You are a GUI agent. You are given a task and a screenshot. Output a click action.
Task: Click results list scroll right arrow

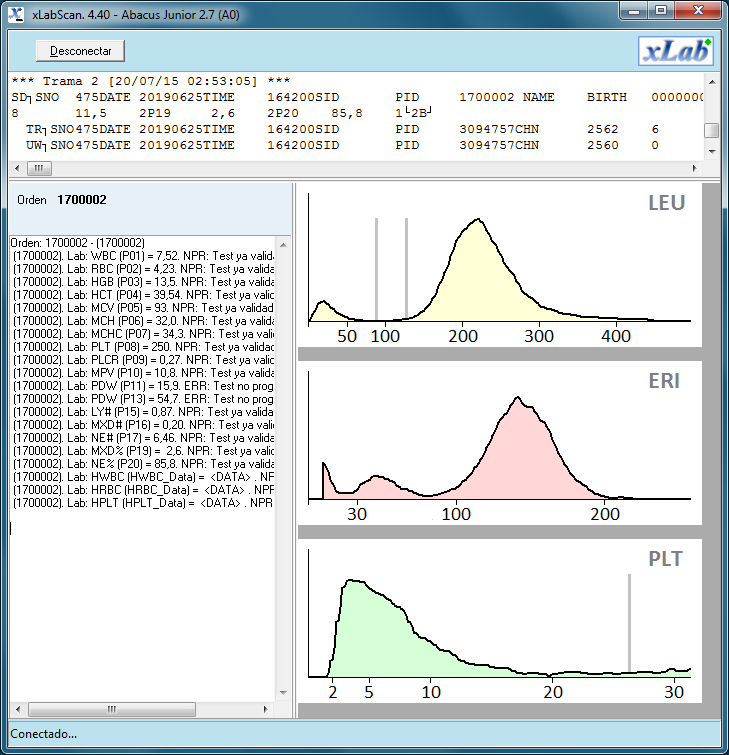pos(265,709)
